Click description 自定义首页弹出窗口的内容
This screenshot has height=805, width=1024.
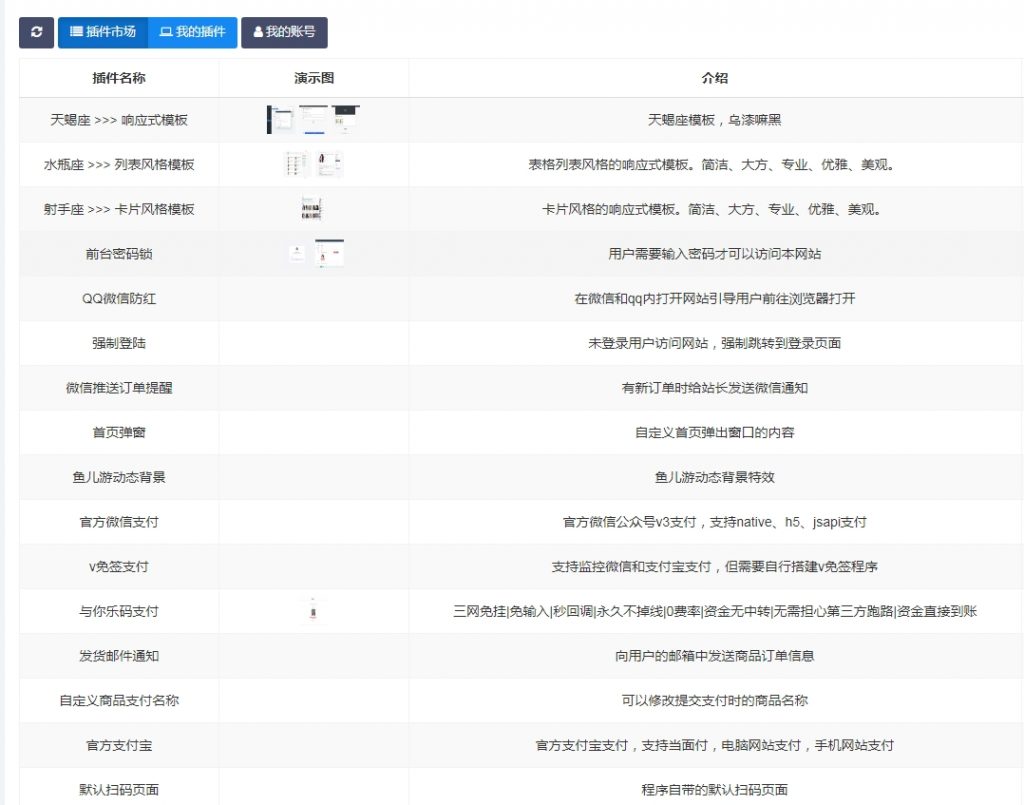click(714, 433)
